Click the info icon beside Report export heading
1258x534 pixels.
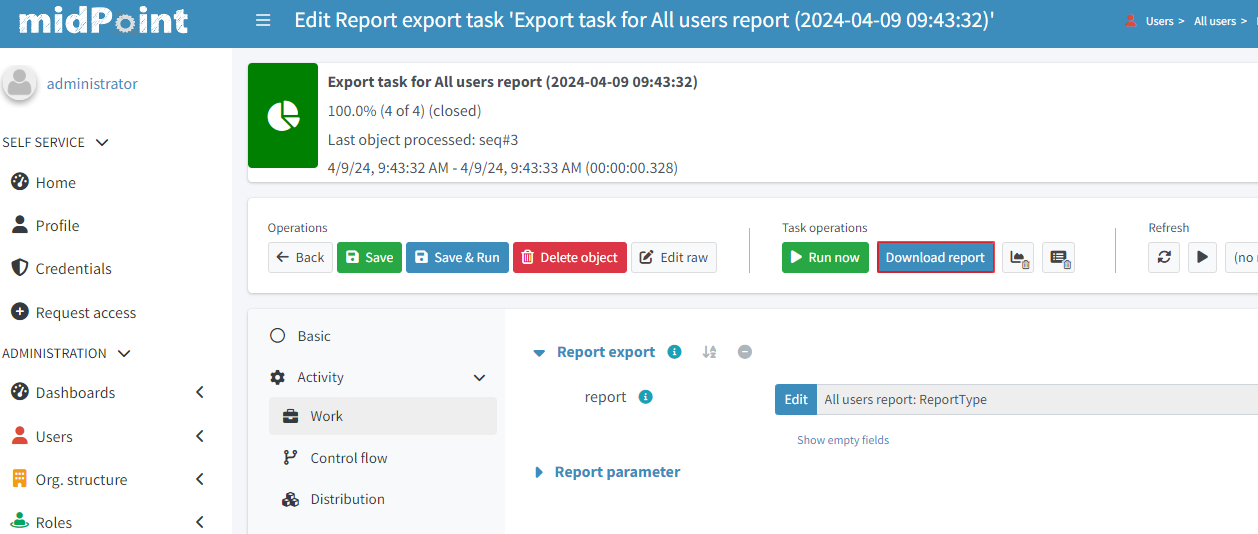(x=674, y=352)
